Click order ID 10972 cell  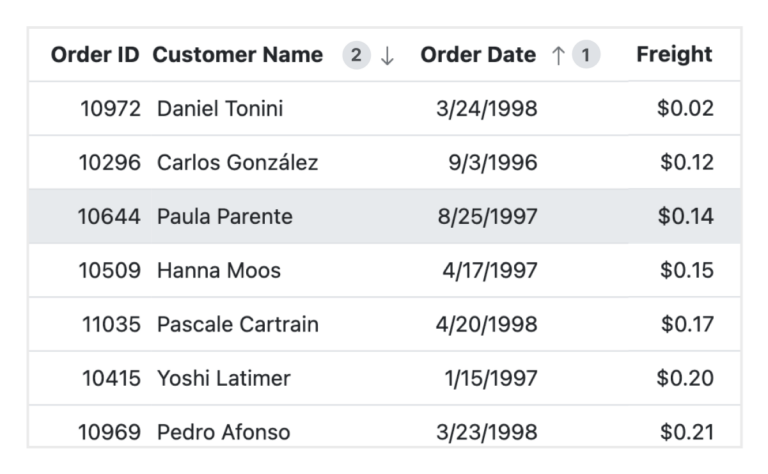point(111,109)
